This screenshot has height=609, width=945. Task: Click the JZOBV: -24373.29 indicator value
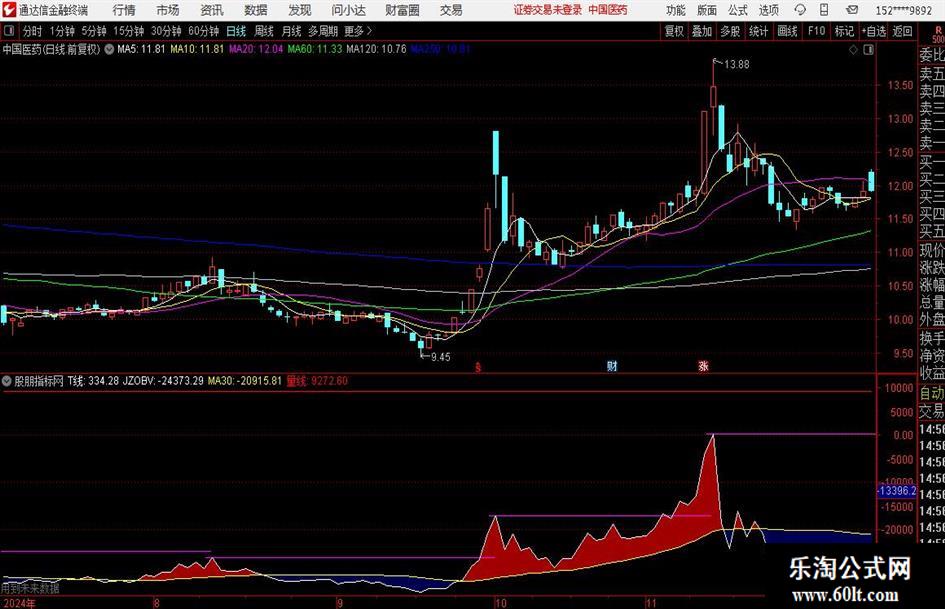click(163, 381)
